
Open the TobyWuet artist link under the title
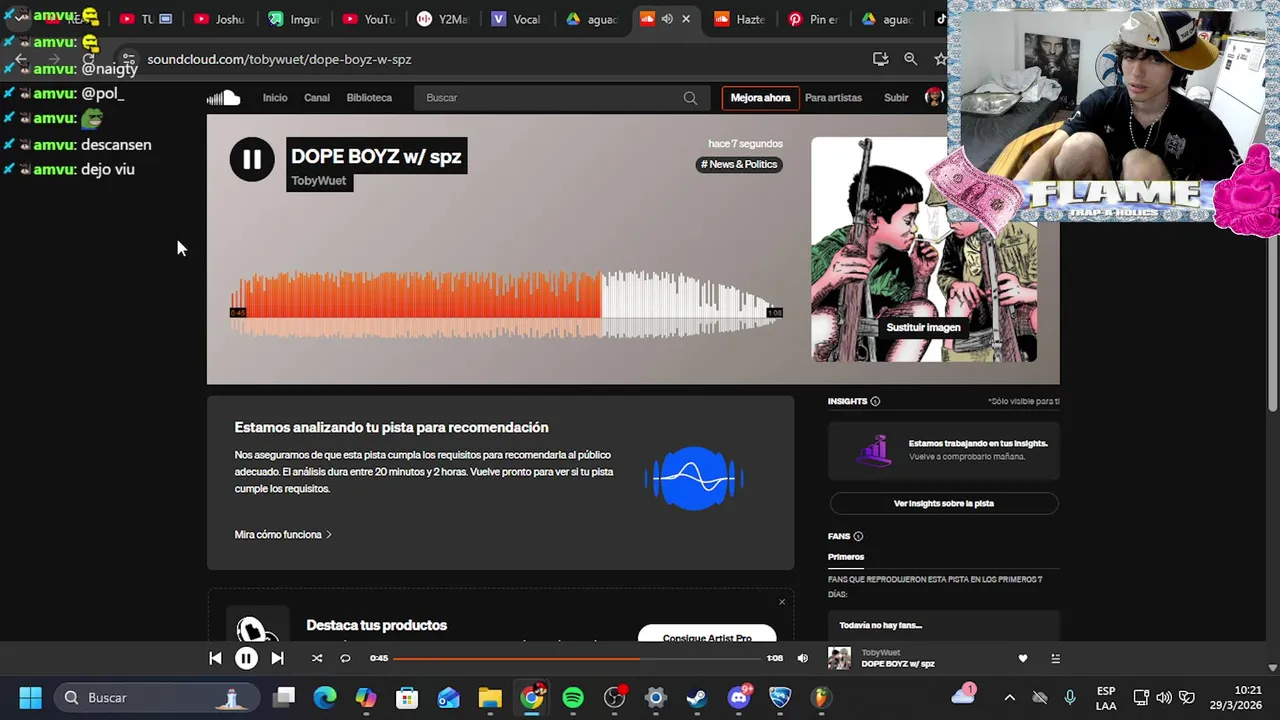click(319, 181)
